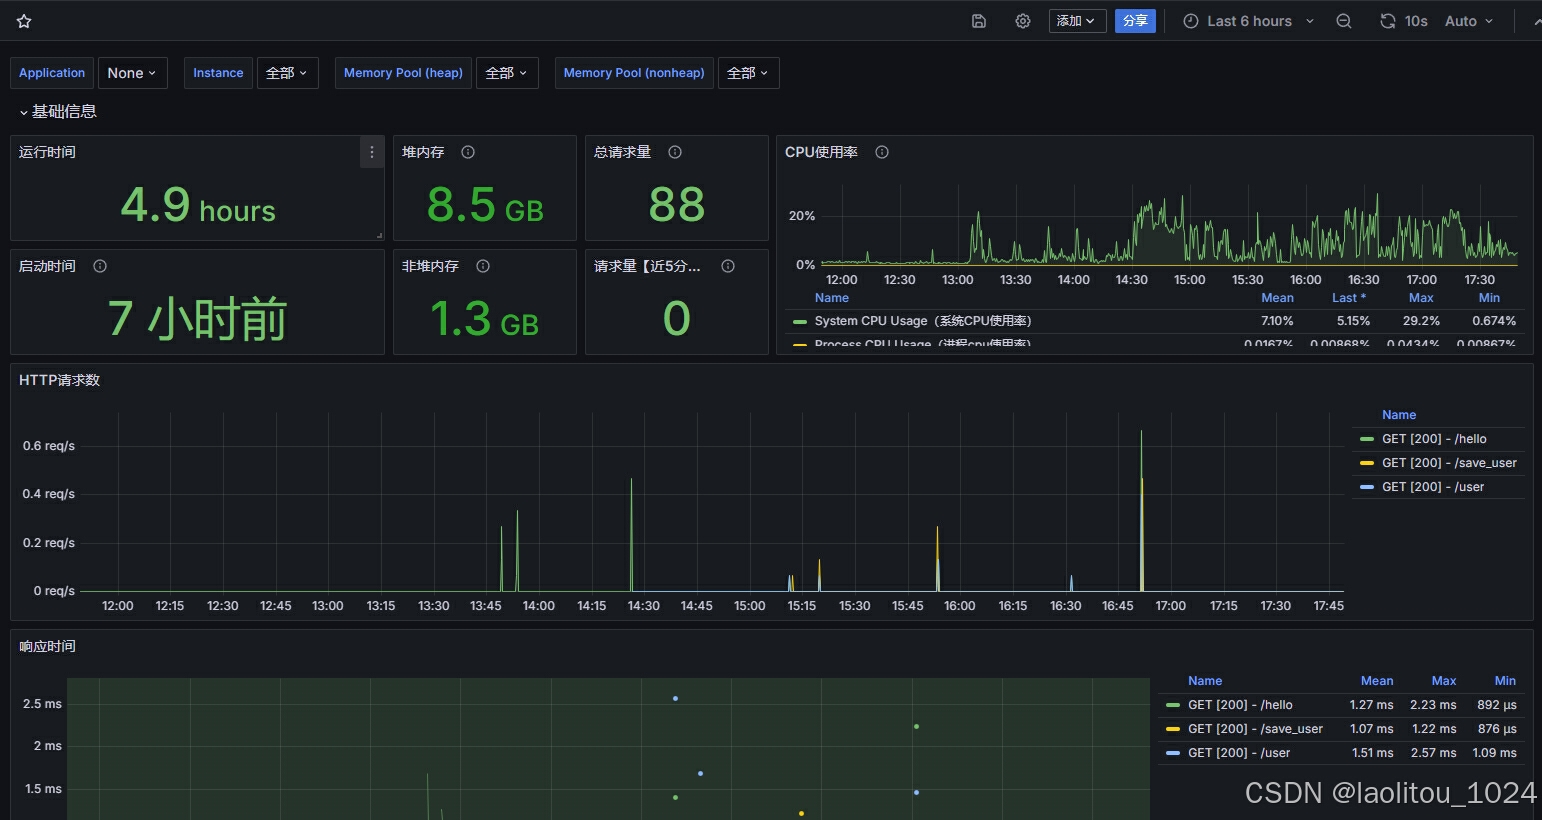Open the Memory Pool (nonheap) 全部 dropdown
1542x820 pixels.
pos(748,73)
